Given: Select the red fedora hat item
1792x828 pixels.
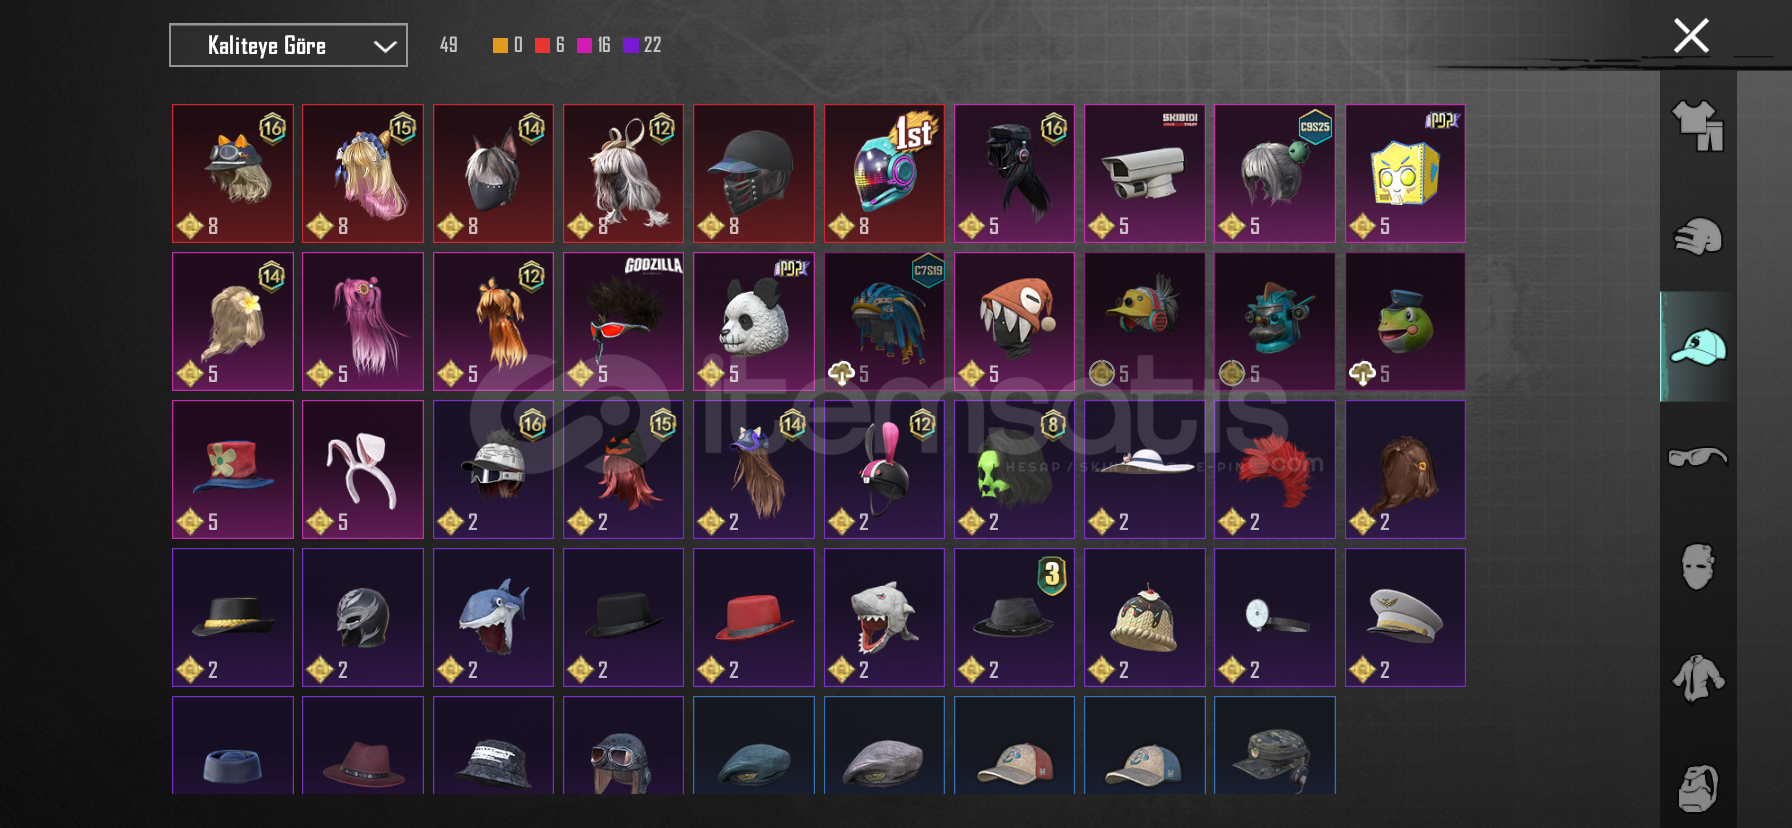Looking at the screenshot, I should (754, 617).
